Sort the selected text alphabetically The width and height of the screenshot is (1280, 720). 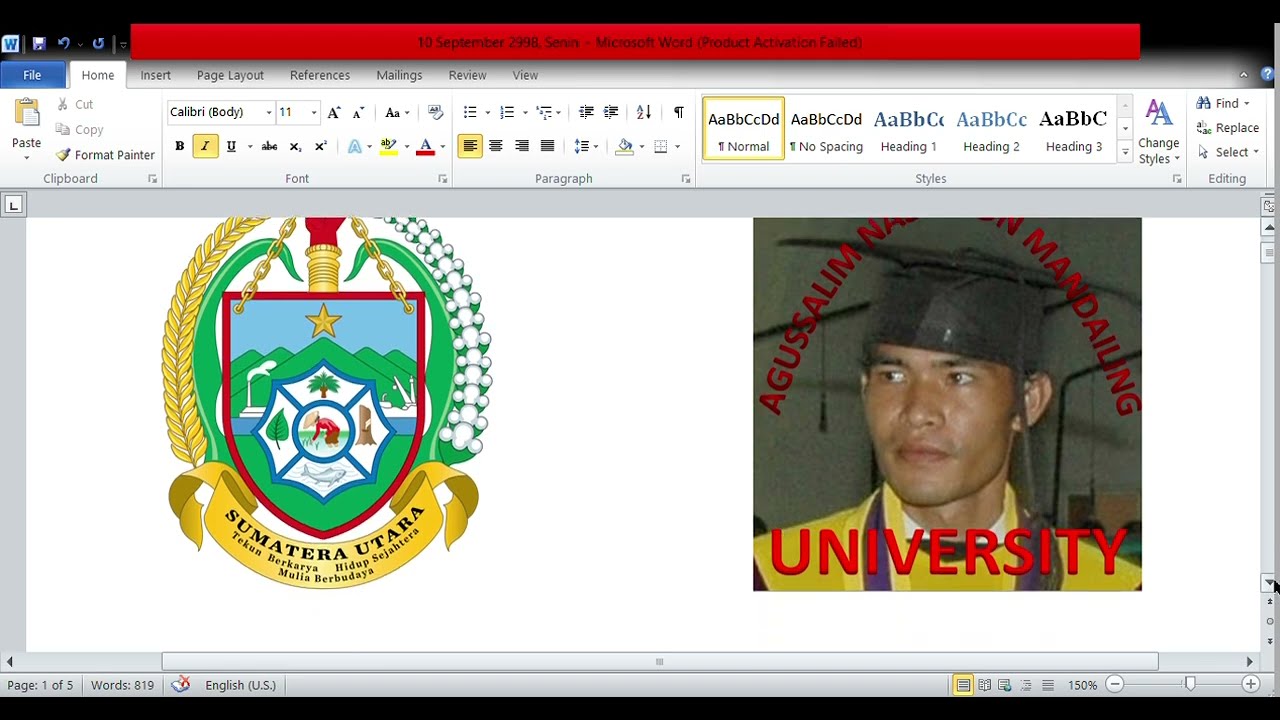point(644,112)
